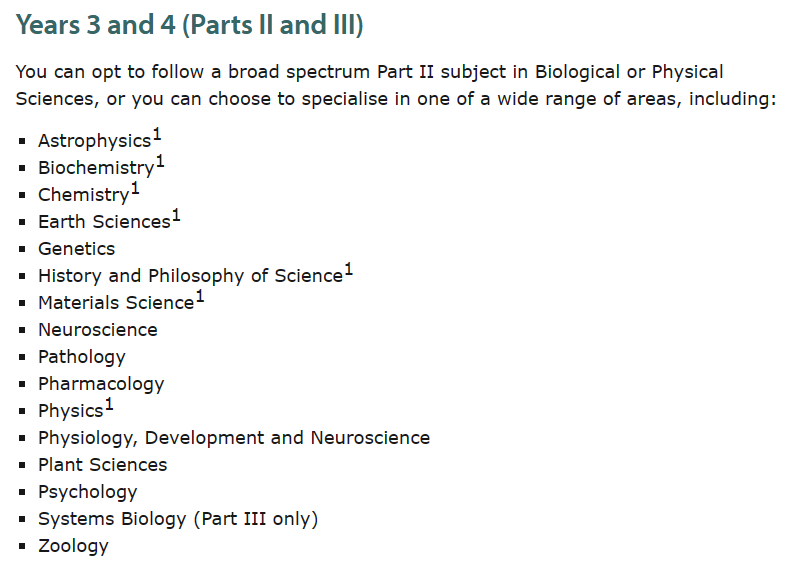Screen dimensions: 799x566
Task: Click the Biochemistry subject entry
Action: click(x=96, y=168)
